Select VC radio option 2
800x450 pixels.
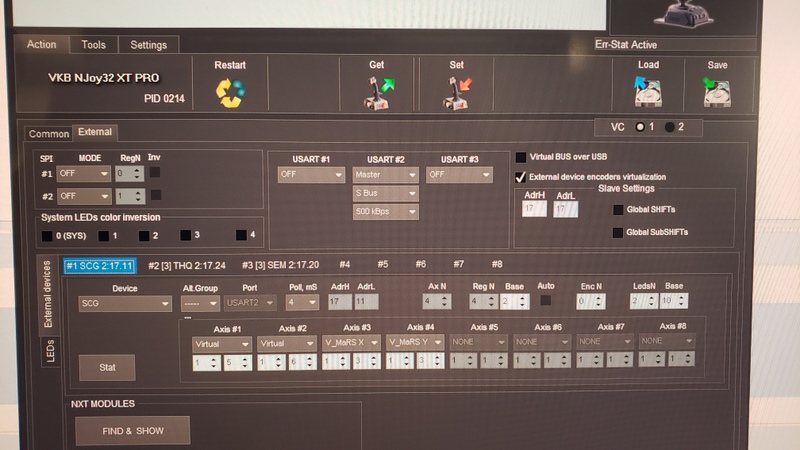point(669,127)
